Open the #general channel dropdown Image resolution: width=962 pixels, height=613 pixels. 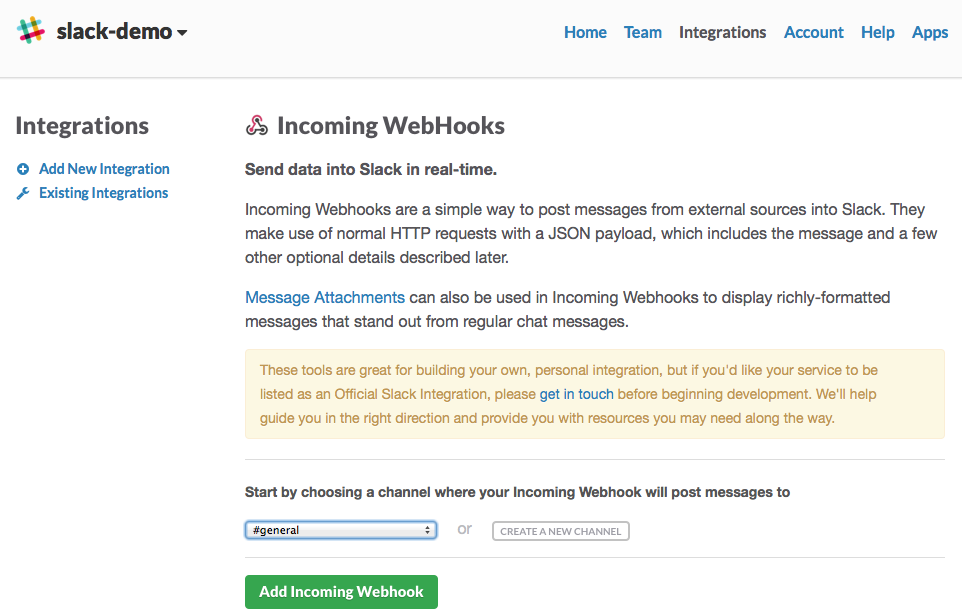[x=341, y=530]
